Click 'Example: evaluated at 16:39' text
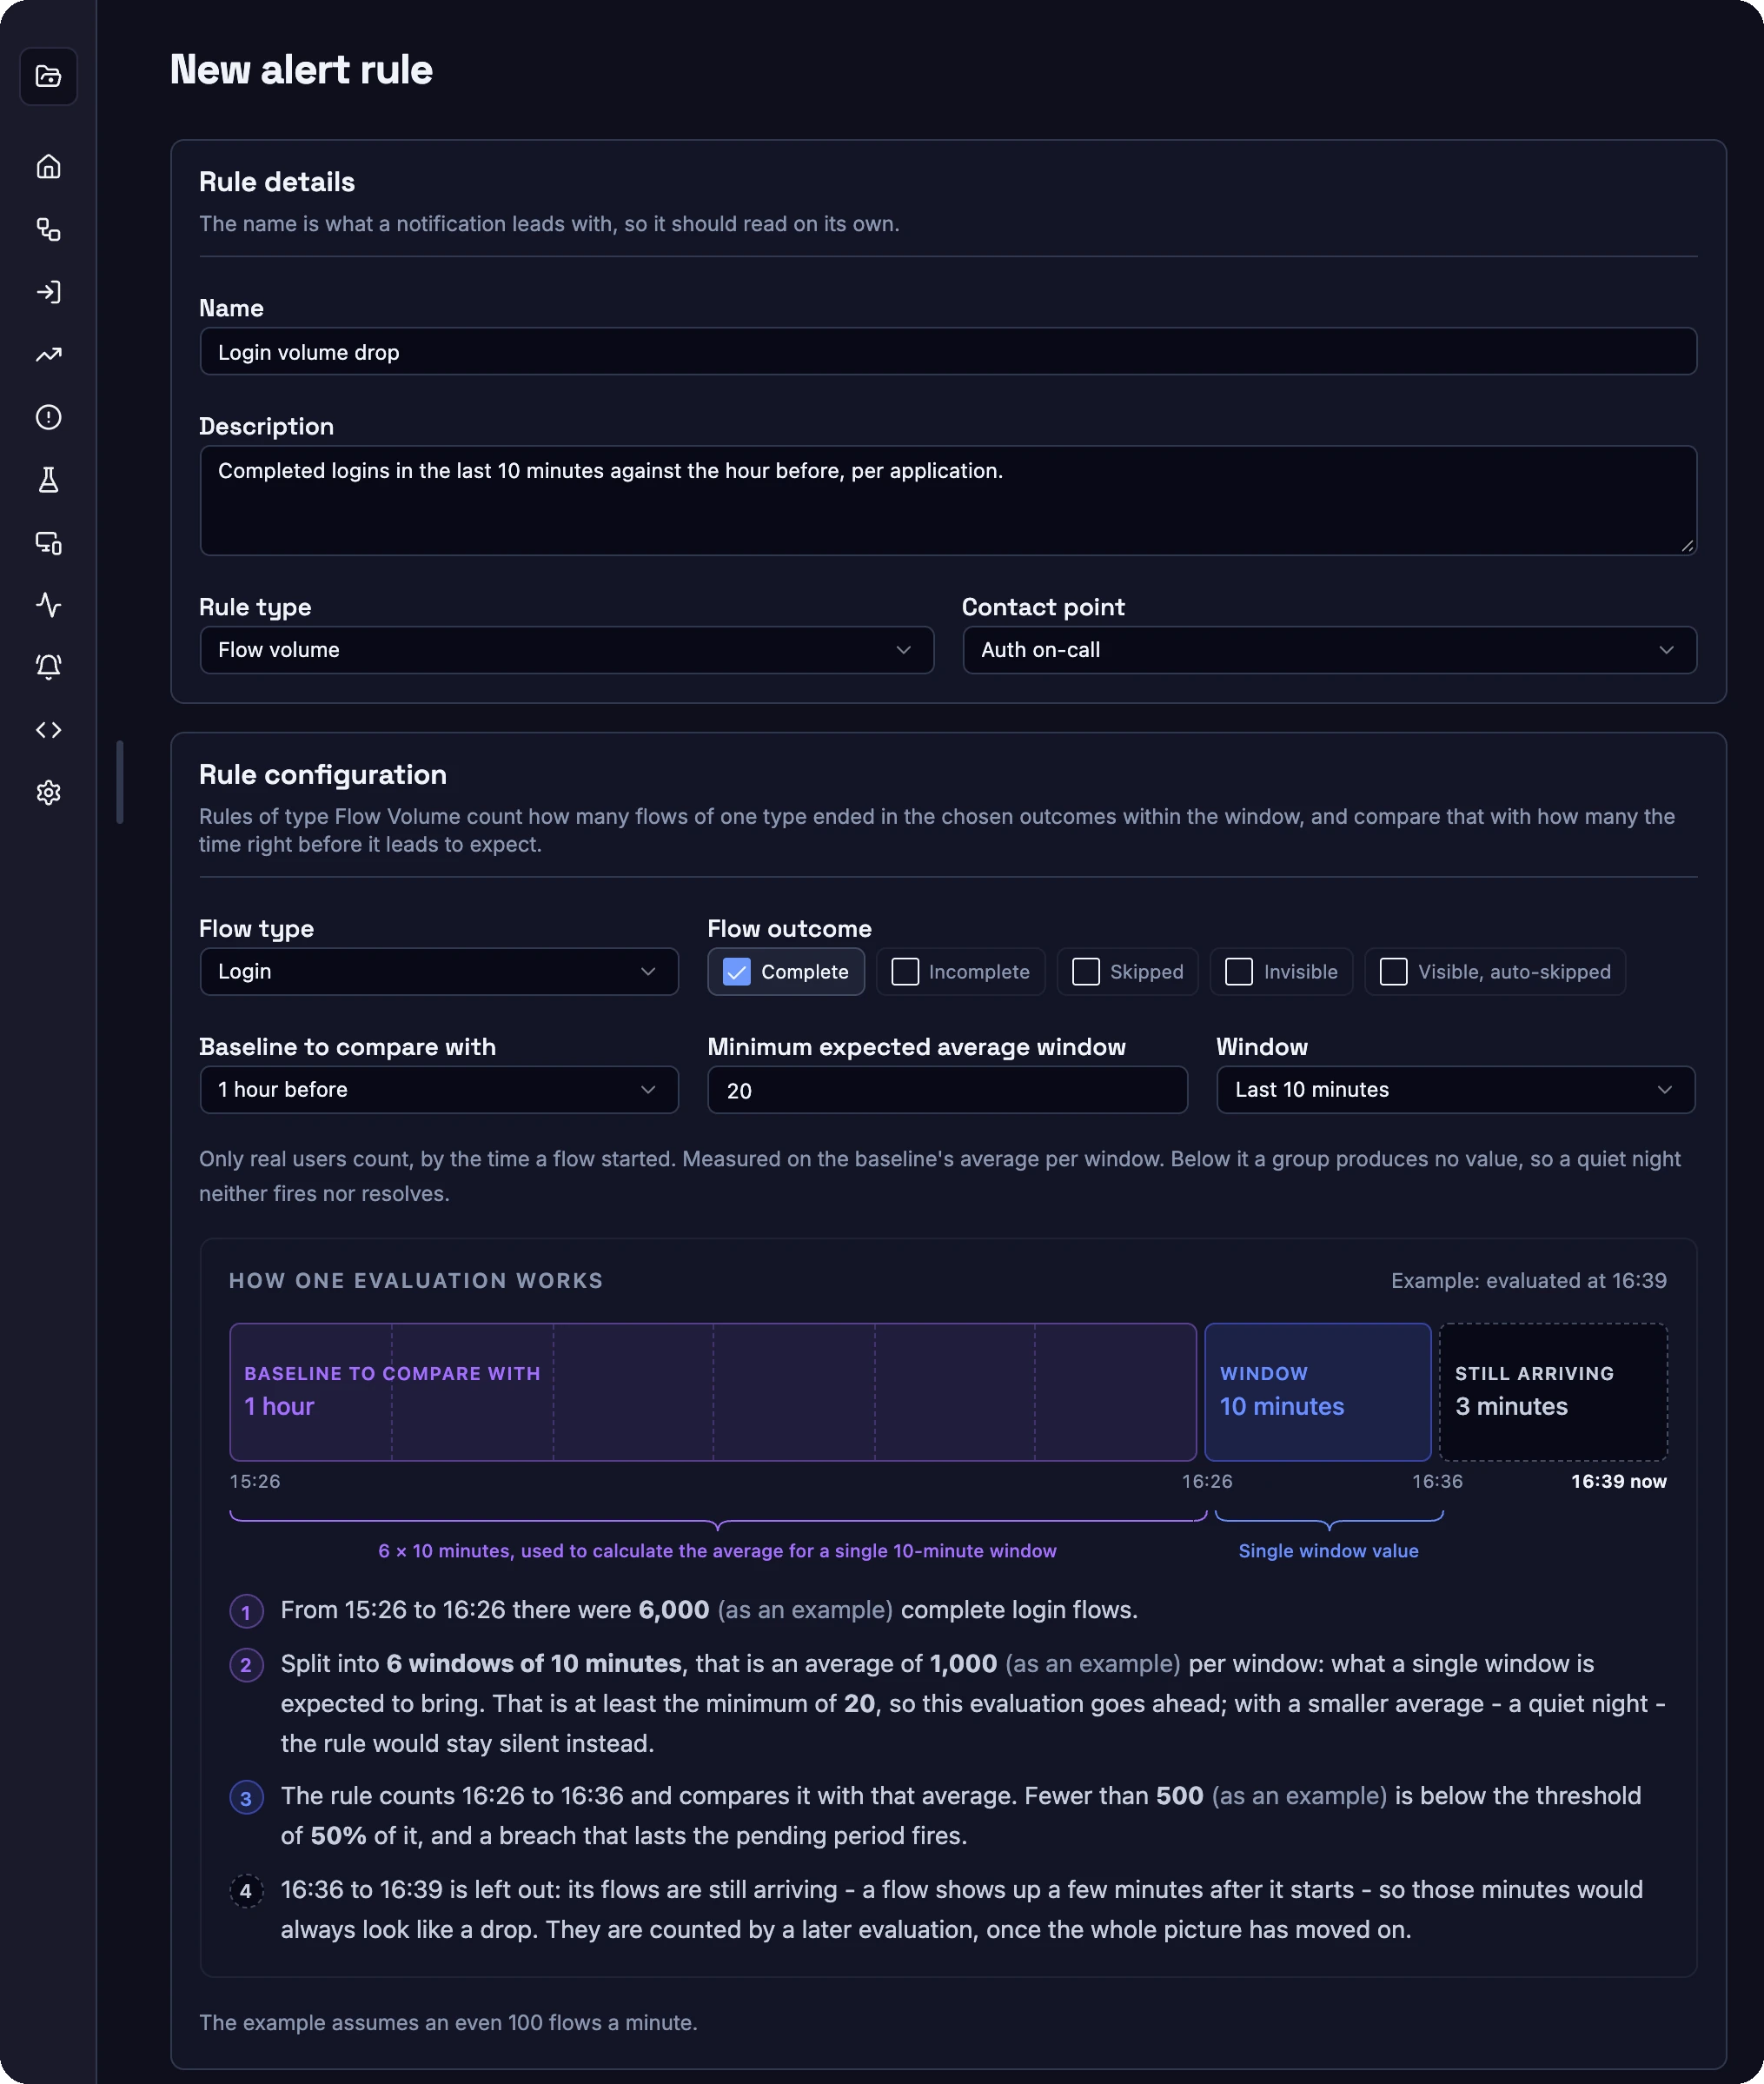 1529,1281
